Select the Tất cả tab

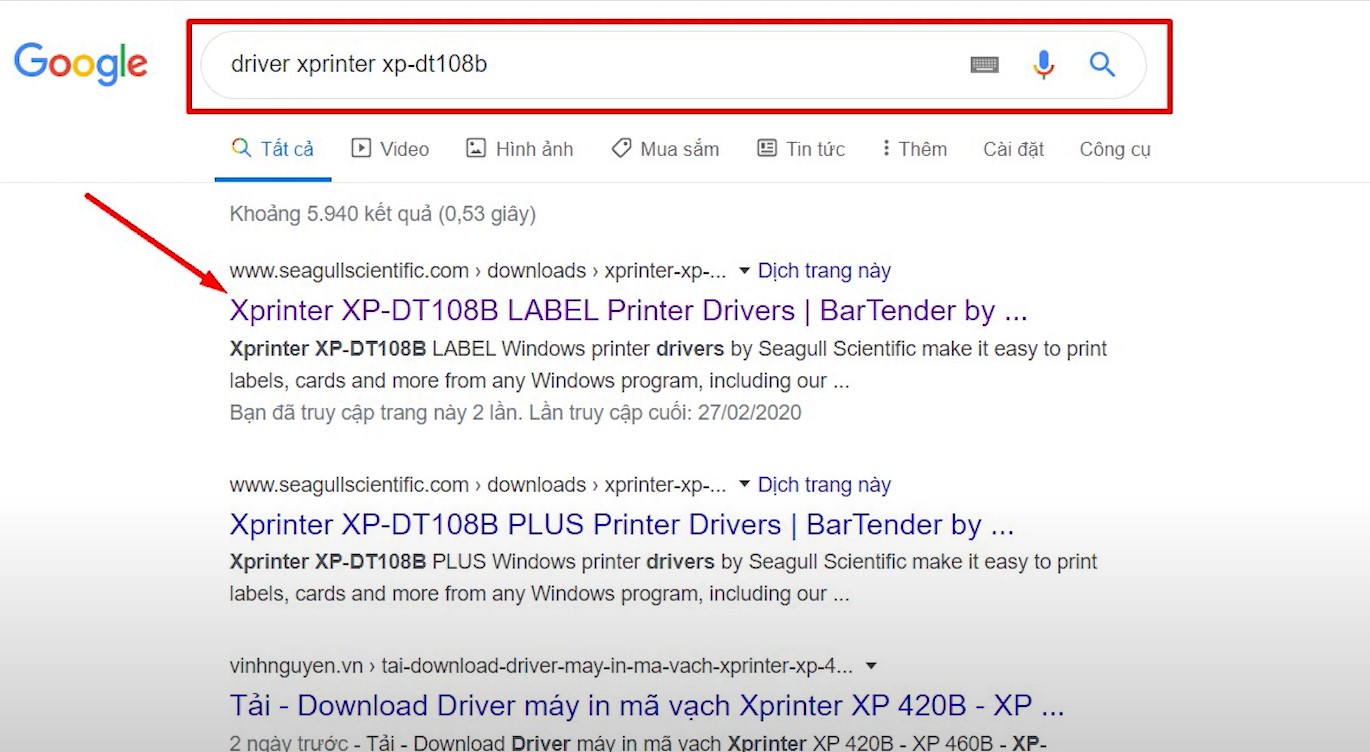click(273, 149)
